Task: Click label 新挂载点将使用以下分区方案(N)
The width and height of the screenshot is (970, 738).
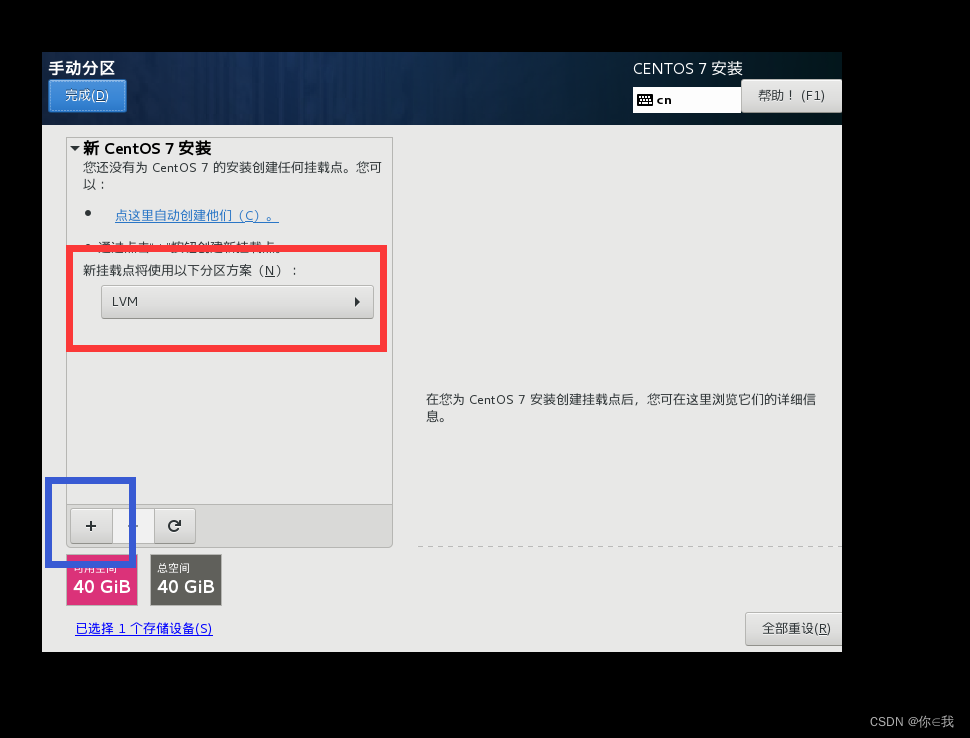Action: point(190,271)
